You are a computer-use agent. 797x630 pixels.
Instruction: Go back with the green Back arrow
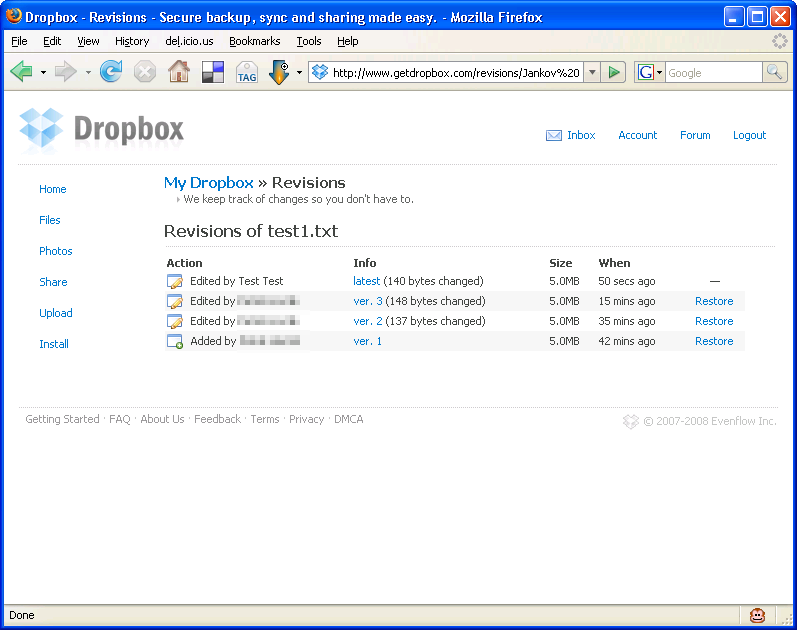(21, 71)
